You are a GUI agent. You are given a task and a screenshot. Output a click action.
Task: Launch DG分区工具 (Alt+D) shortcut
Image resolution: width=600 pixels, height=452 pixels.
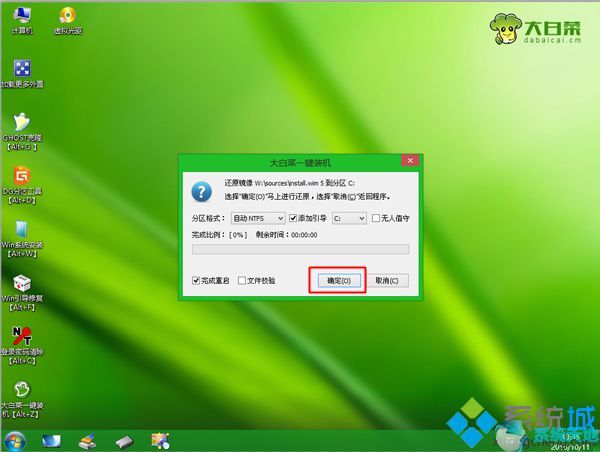pyautogui.click(x=22, y=185)
